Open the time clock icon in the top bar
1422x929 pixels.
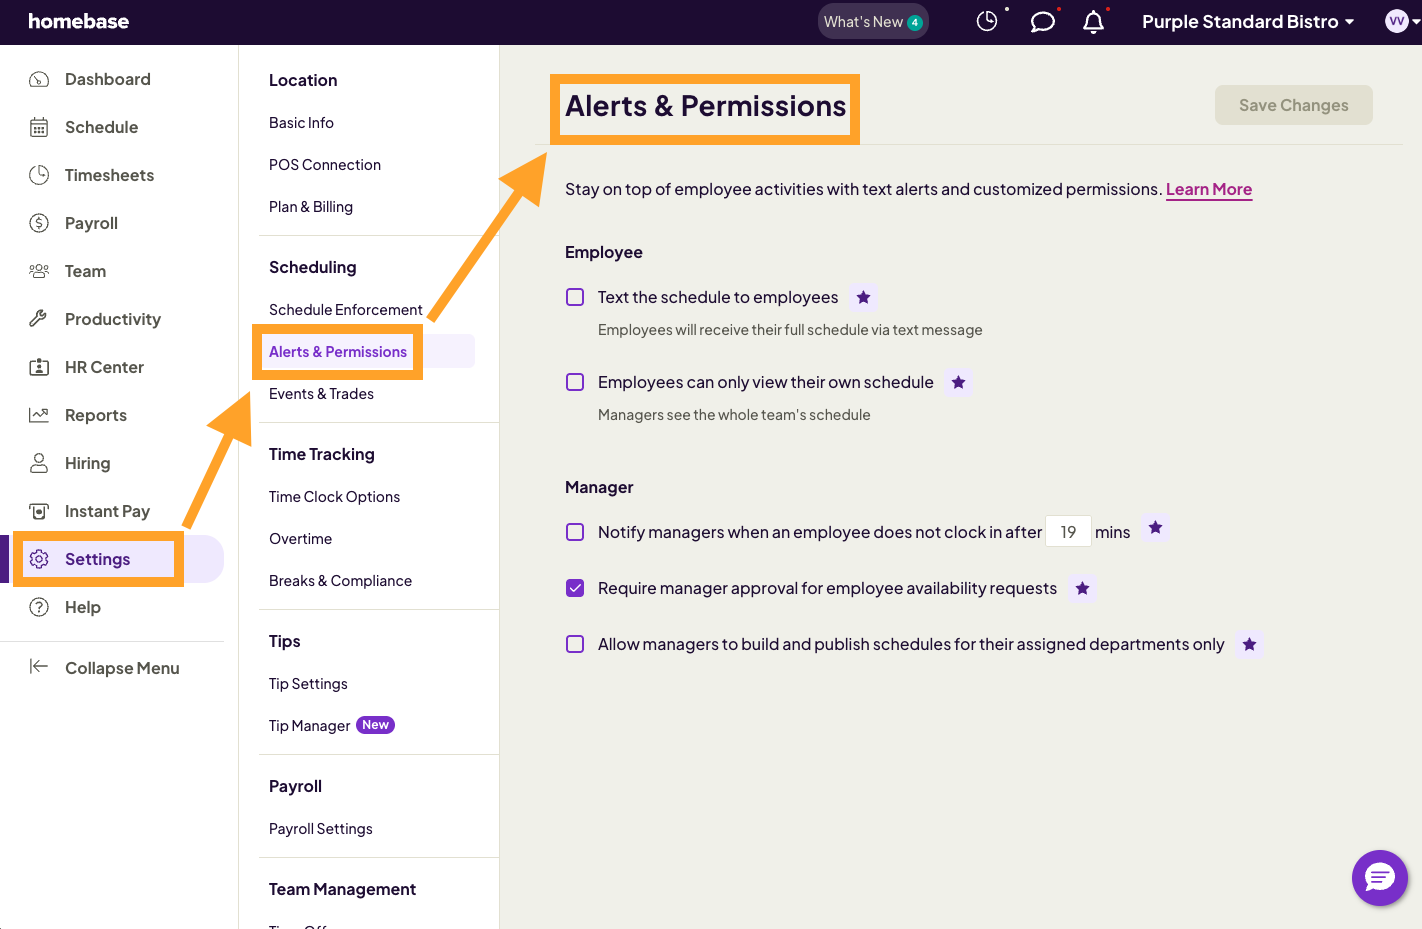coord(987,20)
